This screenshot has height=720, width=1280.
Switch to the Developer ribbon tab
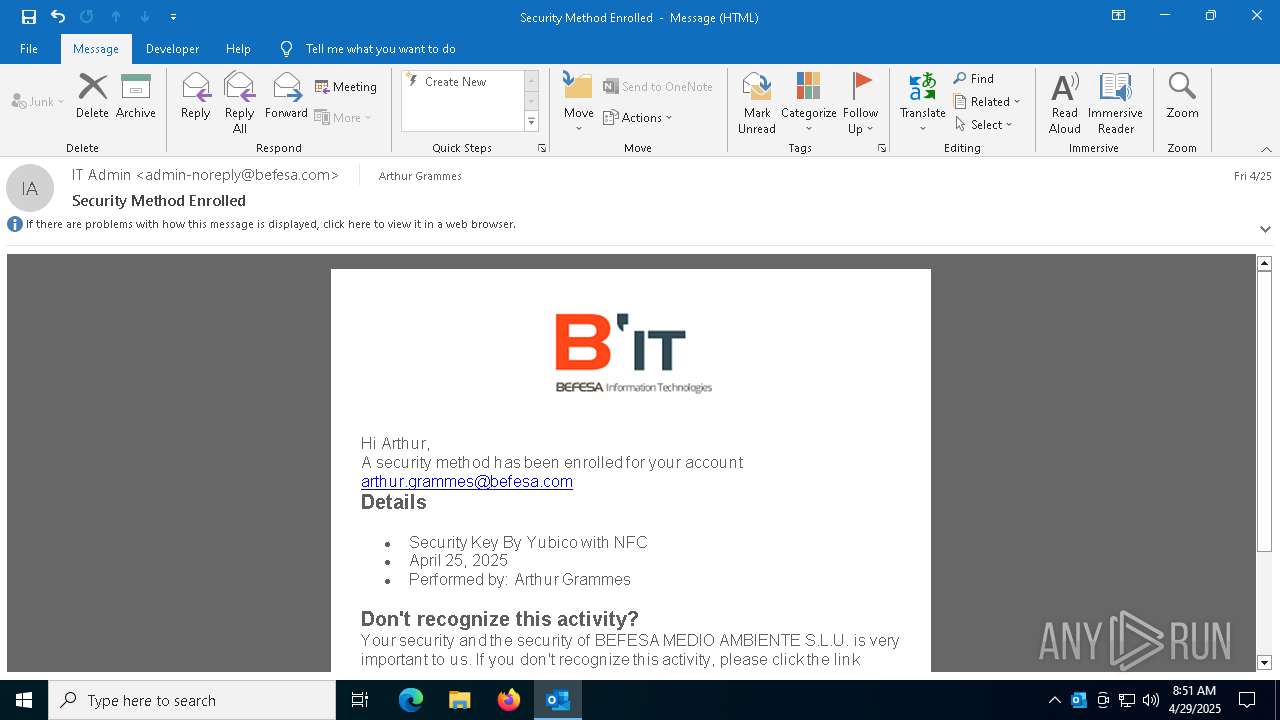pyautogui.click(x=172, y=49)
